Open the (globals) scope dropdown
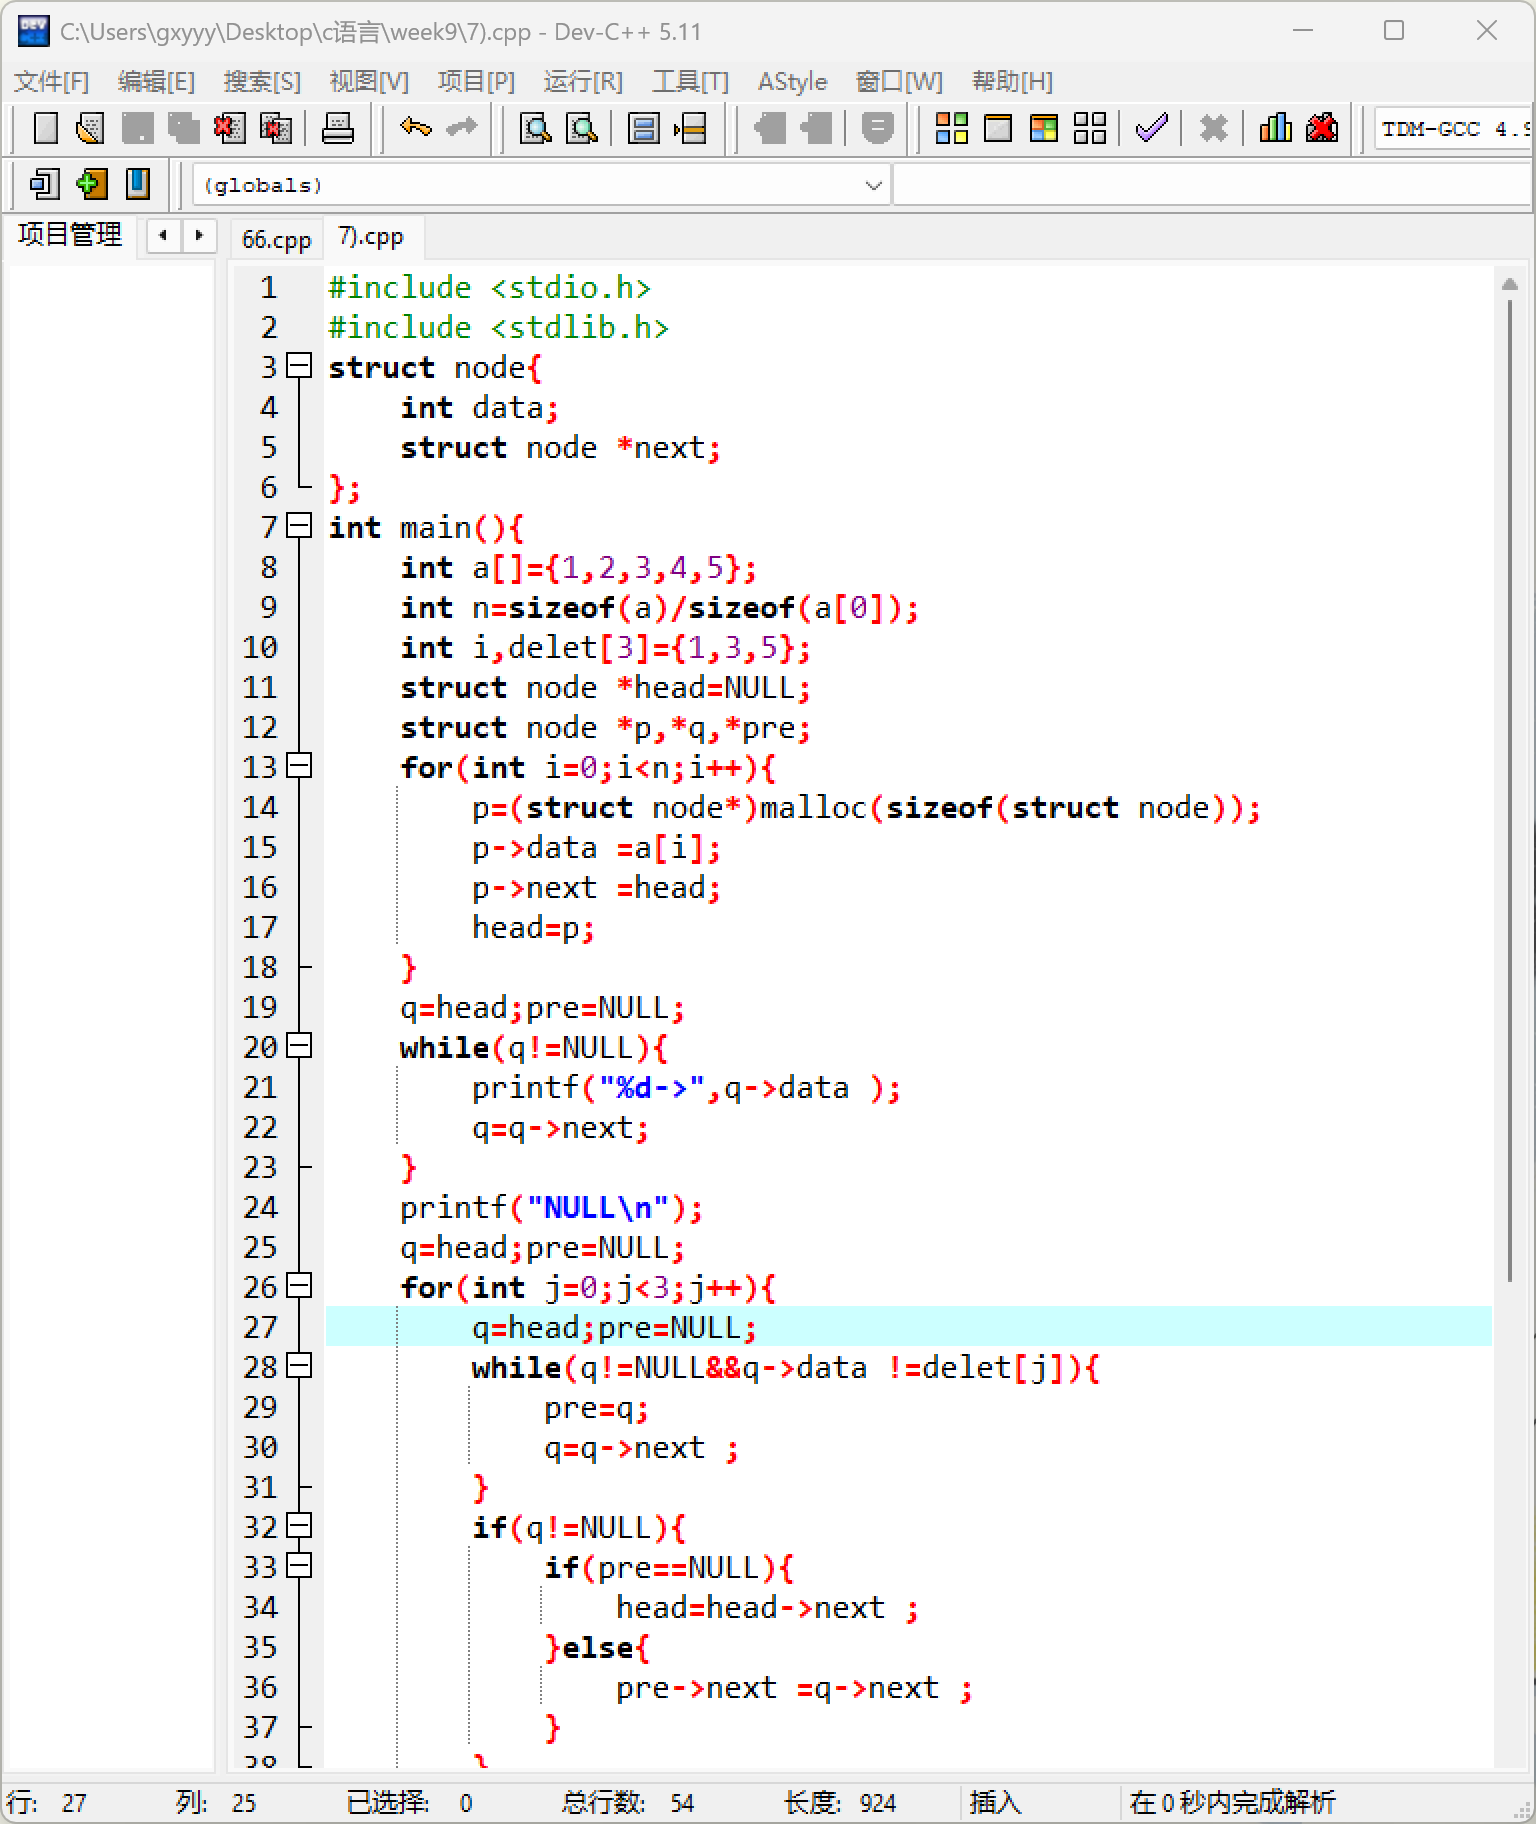Viewport: 1536px width, 1824px height. [x=541, y=185]
